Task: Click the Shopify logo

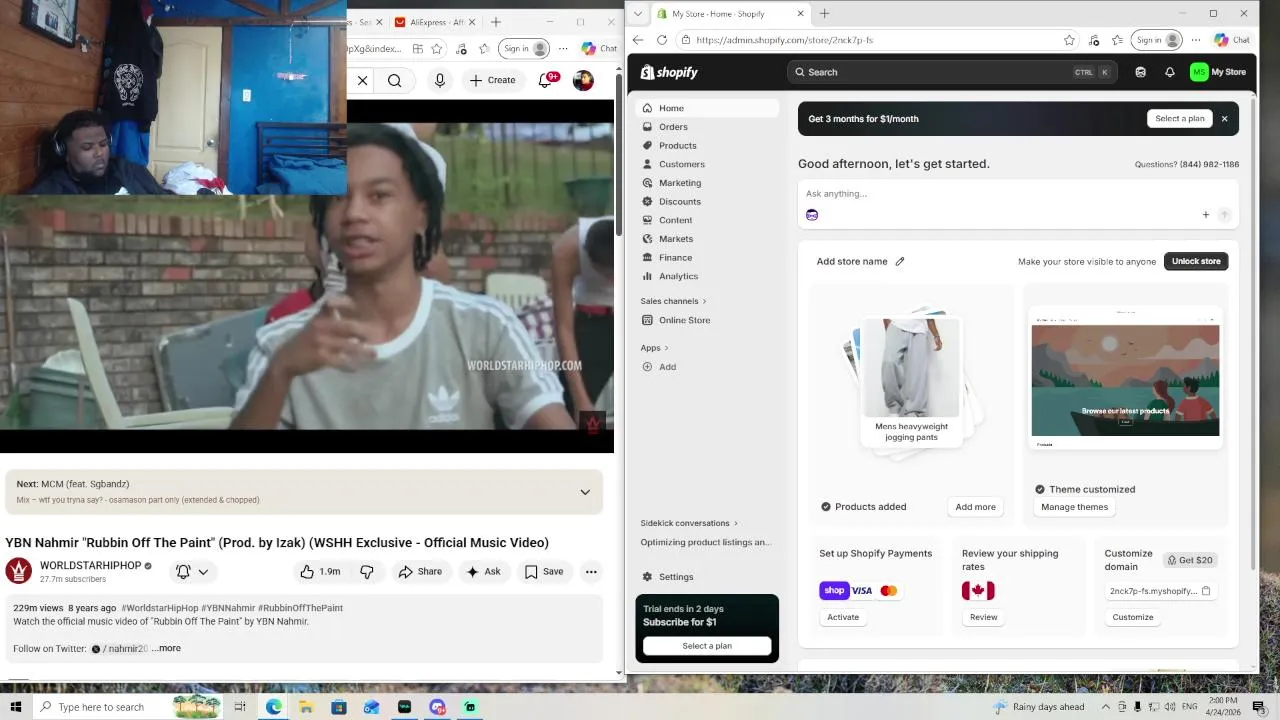Action: [669, 72]
